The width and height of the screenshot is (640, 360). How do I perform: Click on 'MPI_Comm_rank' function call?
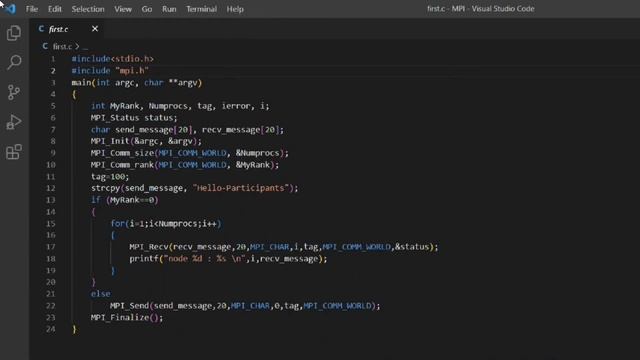pyautogui.click(x=122, y=165)
